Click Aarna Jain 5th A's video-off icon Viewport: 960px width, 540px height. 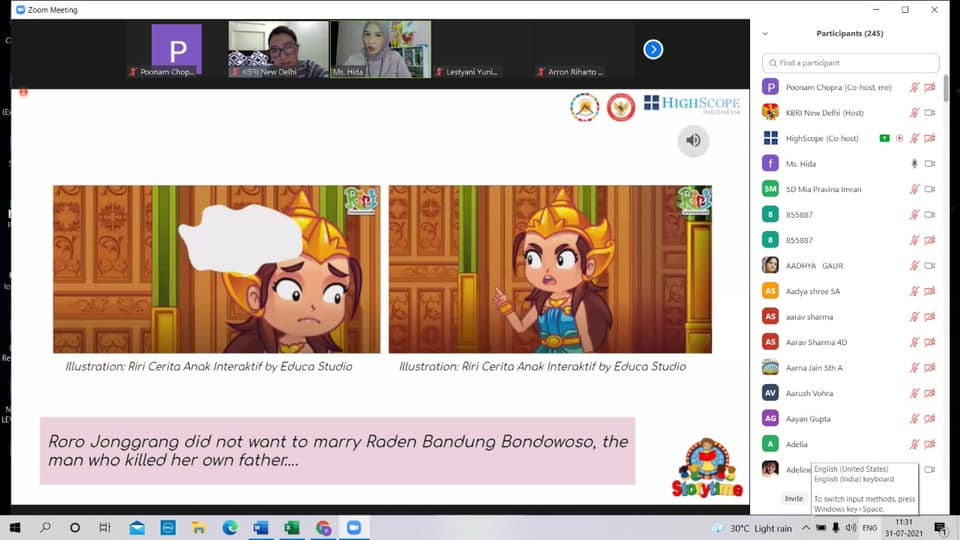click(929, 368)
